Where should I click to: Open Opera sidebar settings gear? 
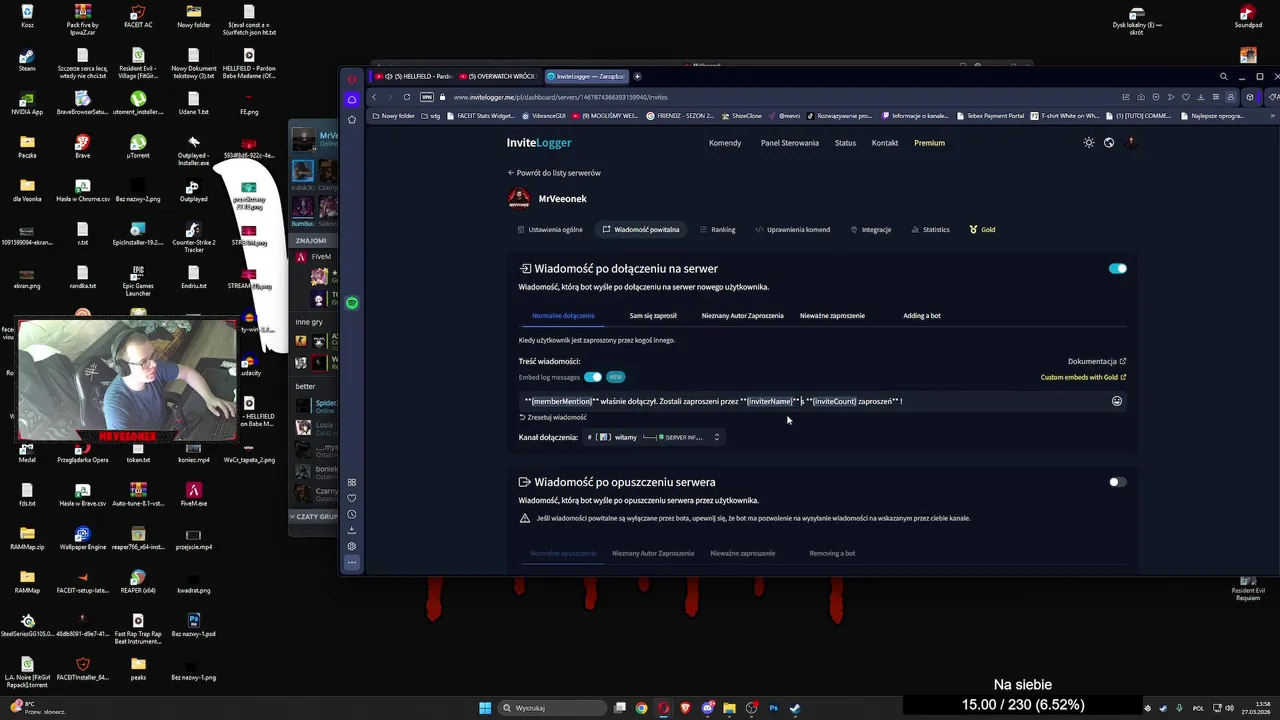352,546
